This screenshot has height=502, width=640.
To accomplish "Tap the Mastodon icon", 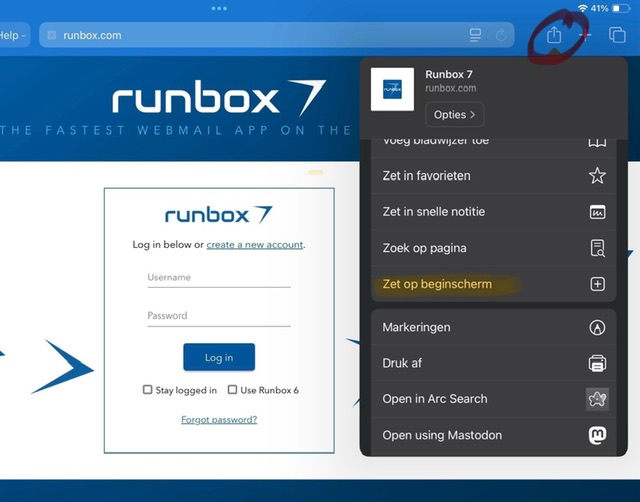I will click(x=597, y=435).
